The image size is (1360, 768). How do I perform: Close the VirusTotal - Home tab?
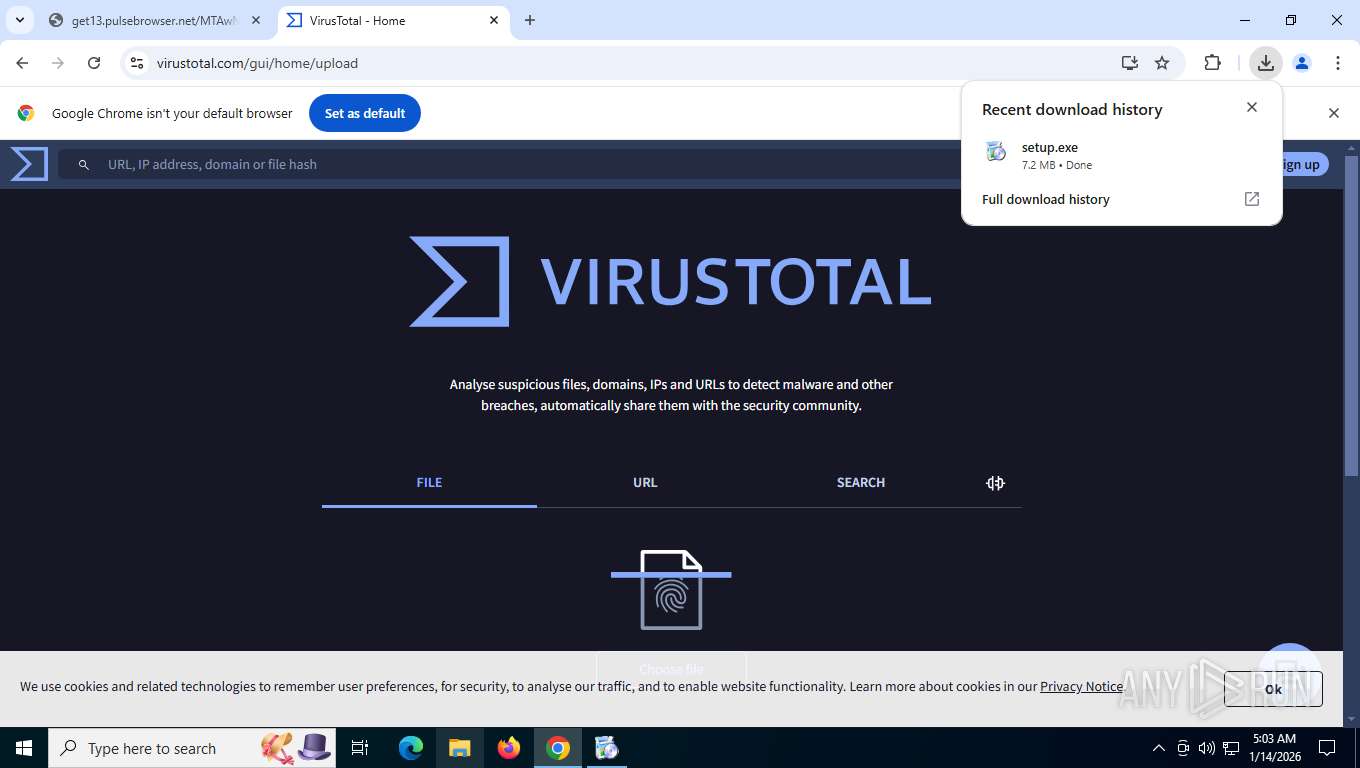tap(494, 20)
